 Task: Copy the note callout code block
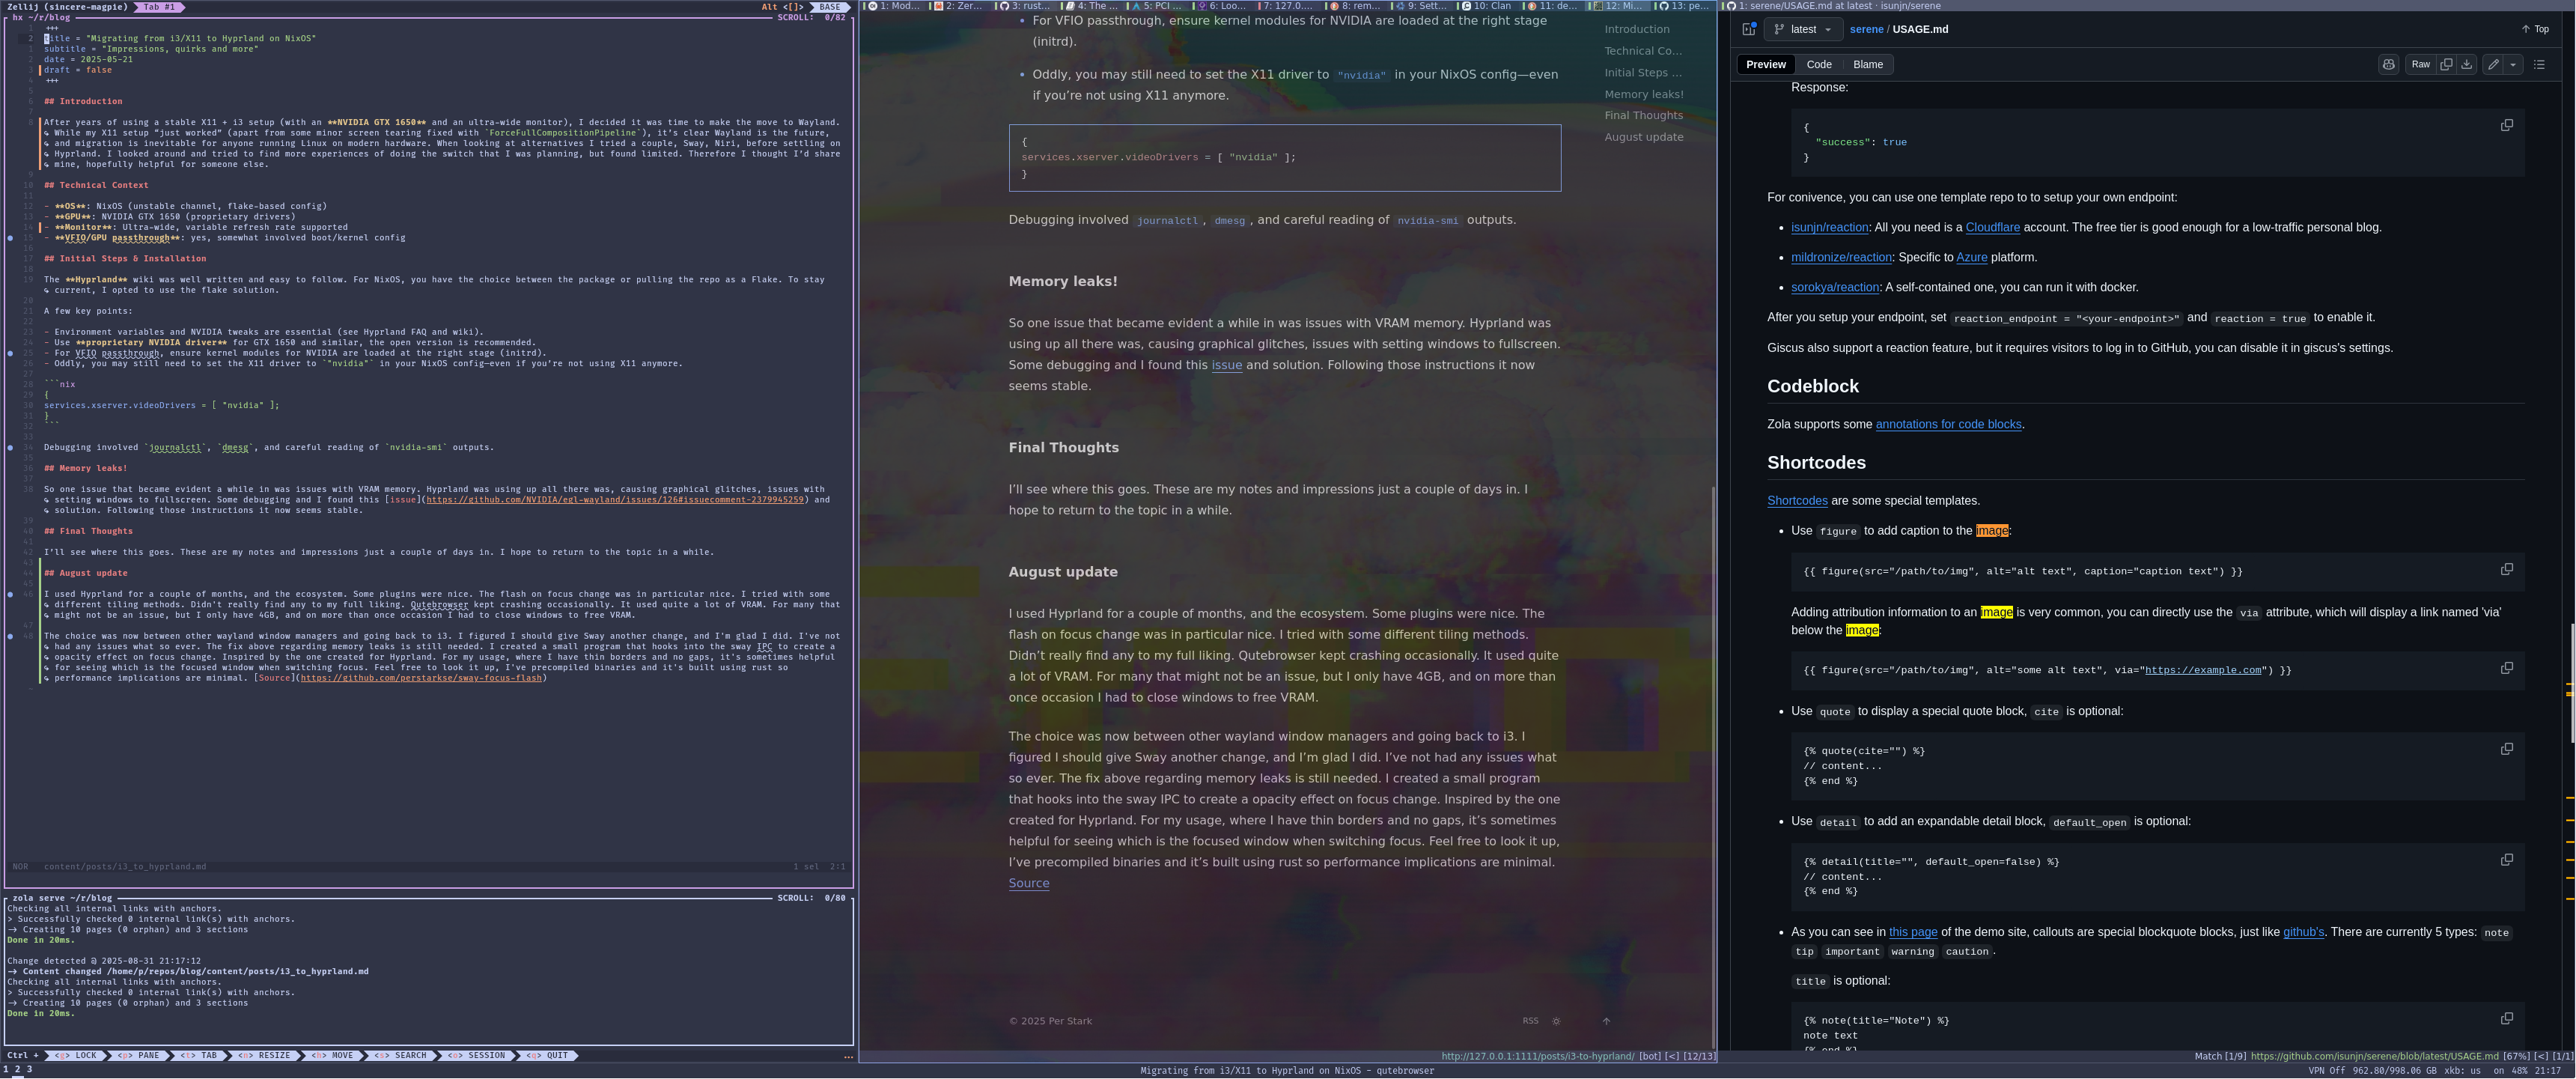tap(2507, 1018)
